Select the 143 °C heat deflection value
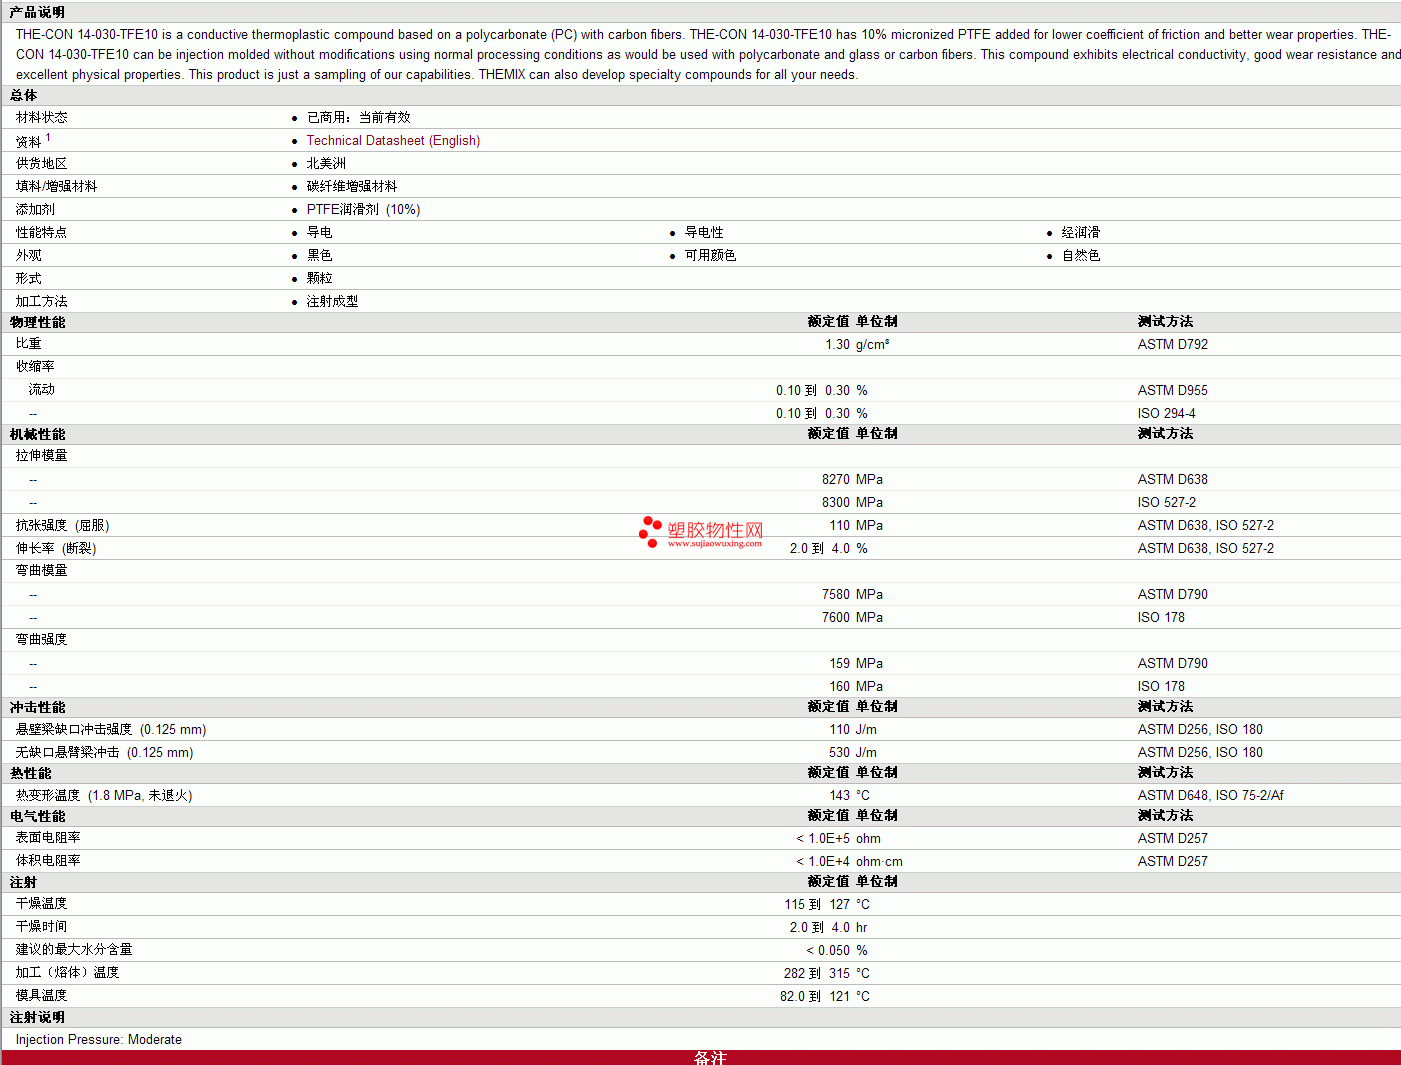Viewport: 1401px width, 1065px height. click(849, 796)
